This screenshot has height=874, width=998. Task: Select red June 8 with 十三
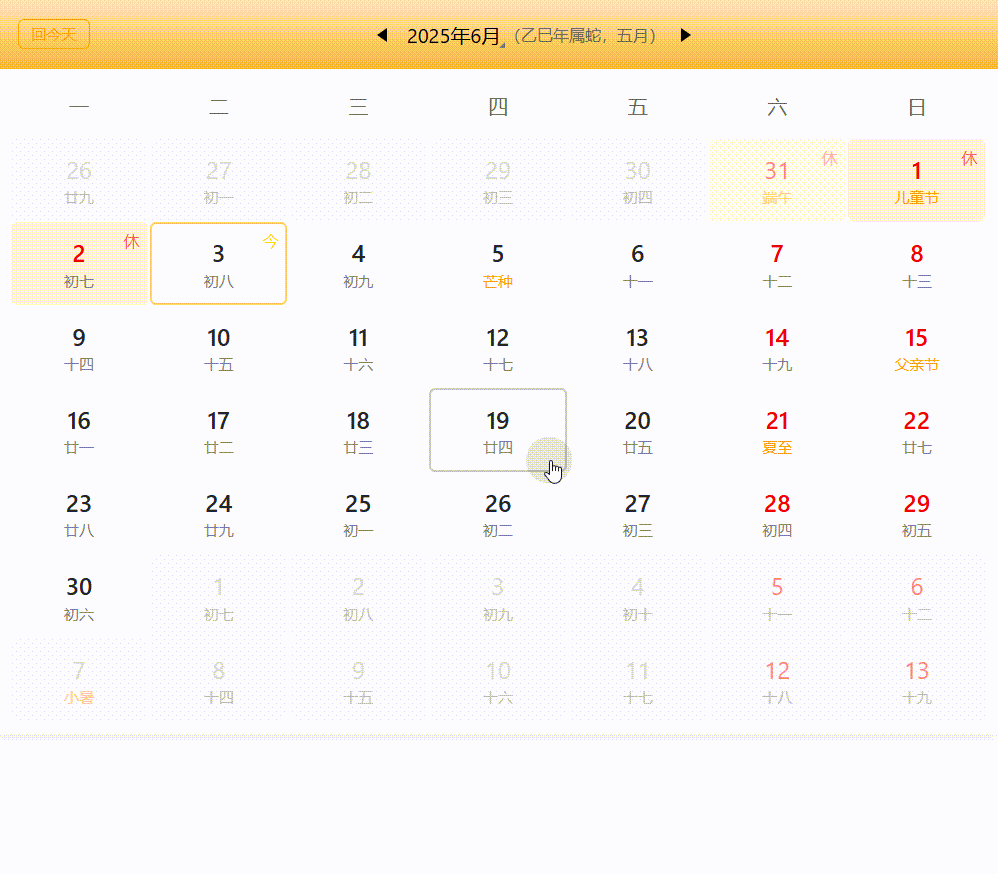pyautogui.click(x=917, y=264)
